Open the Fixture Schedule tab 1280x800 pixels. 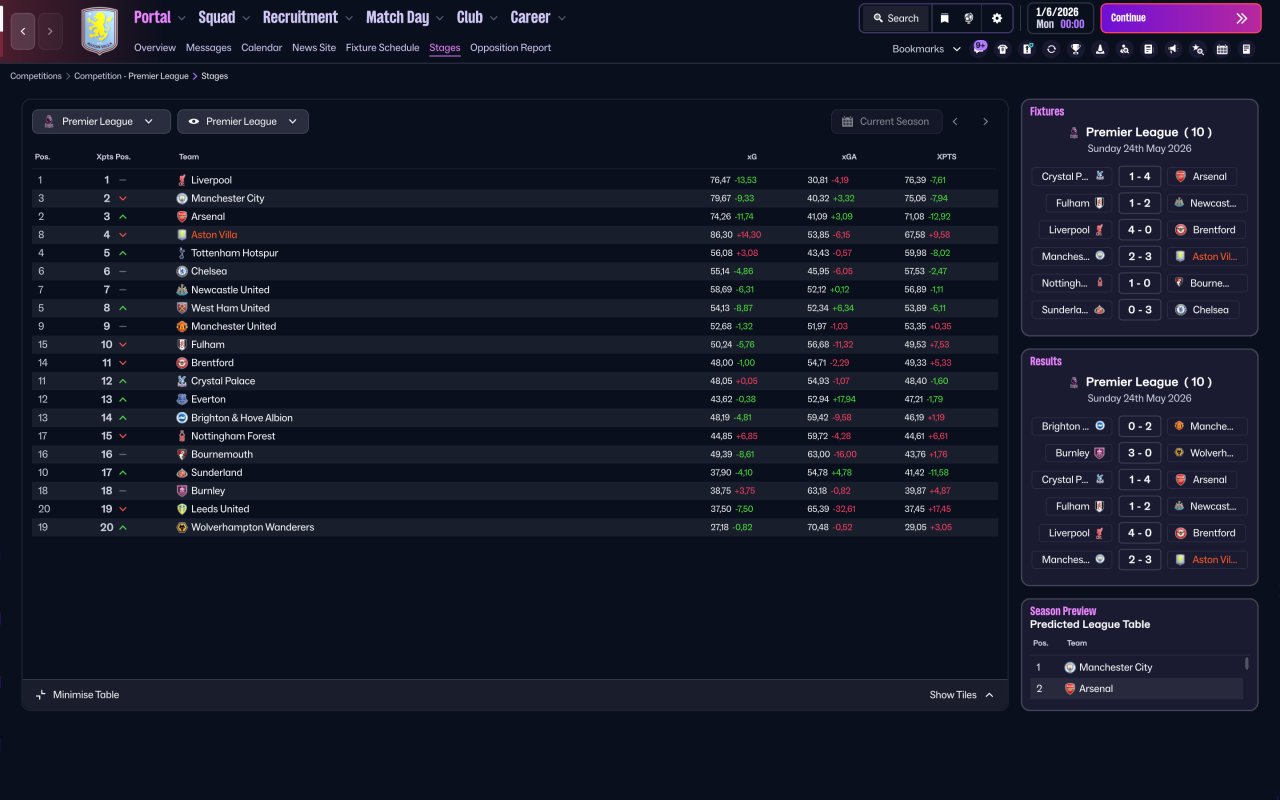[383, 48]
